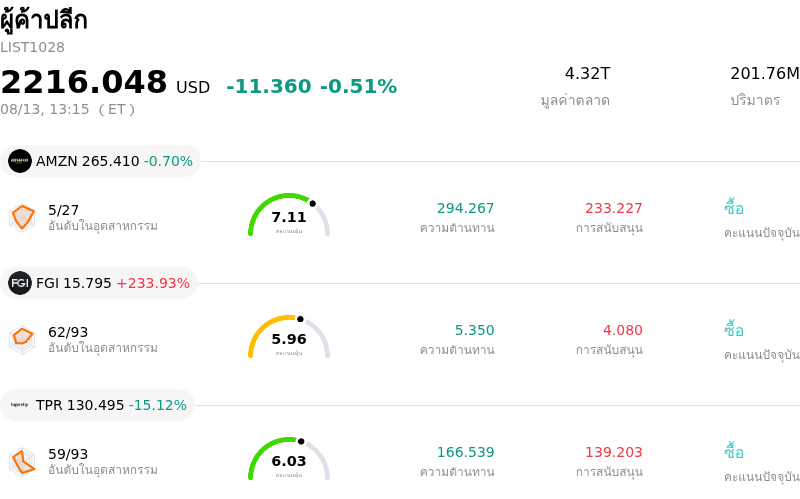The height and width of the screenshot is (499, 800).
Task: Click the AMZN 7.11 score gauge
Action: 289,215
